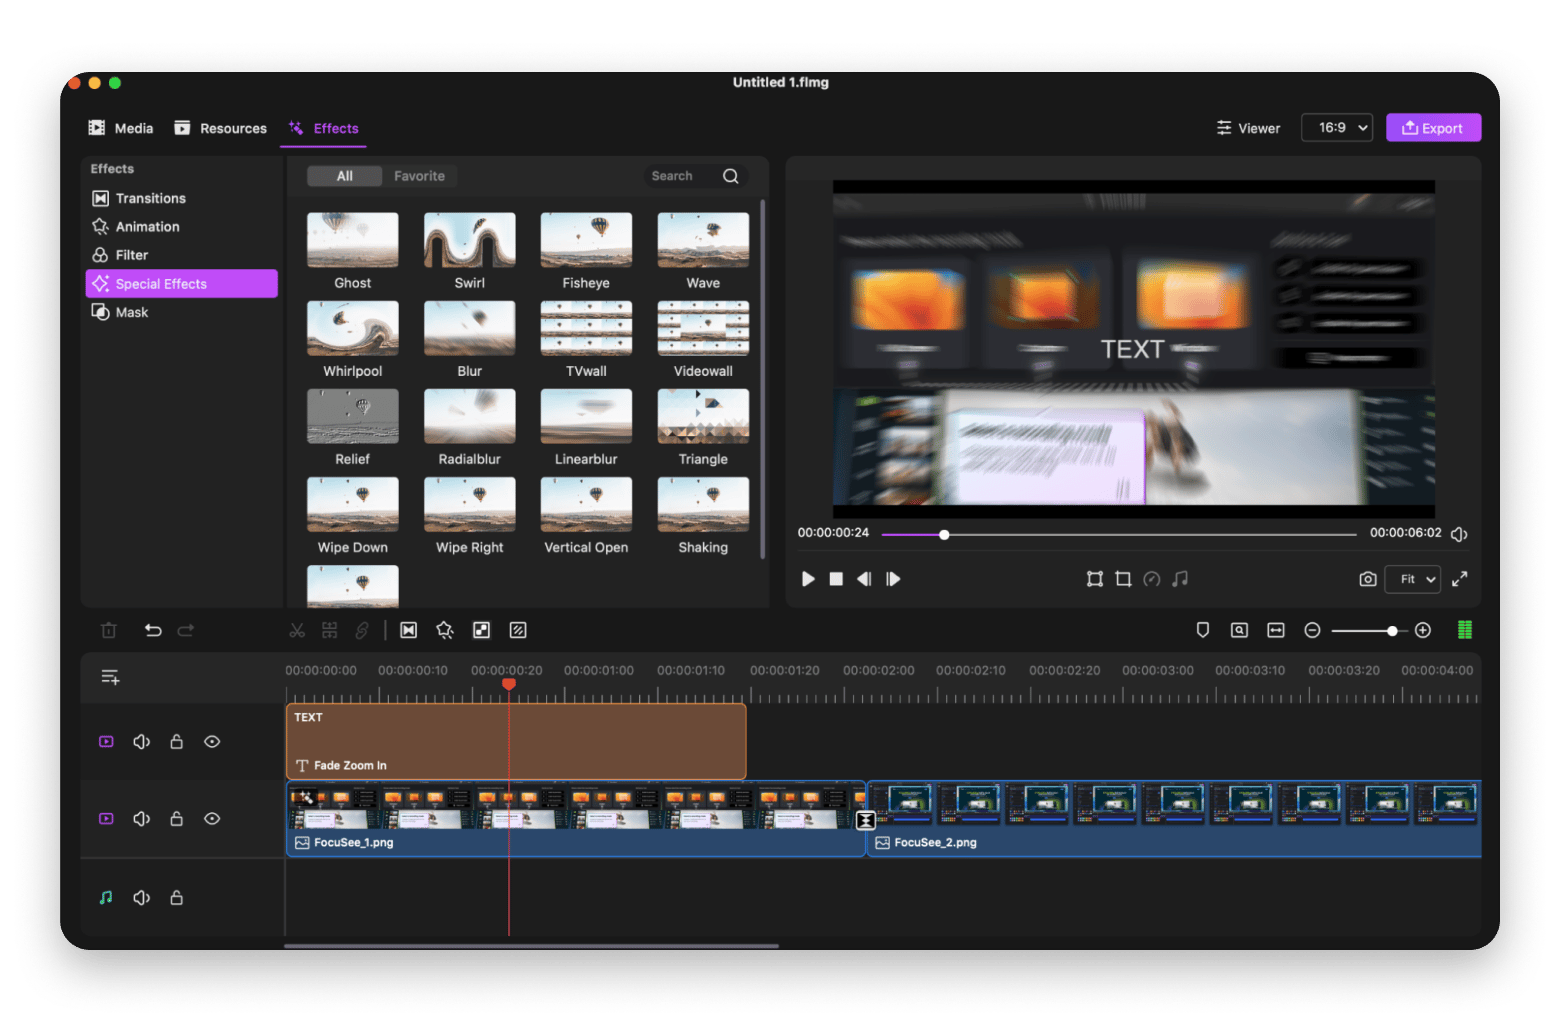
Task: Select the Transitions category
Action: [150, 198]
